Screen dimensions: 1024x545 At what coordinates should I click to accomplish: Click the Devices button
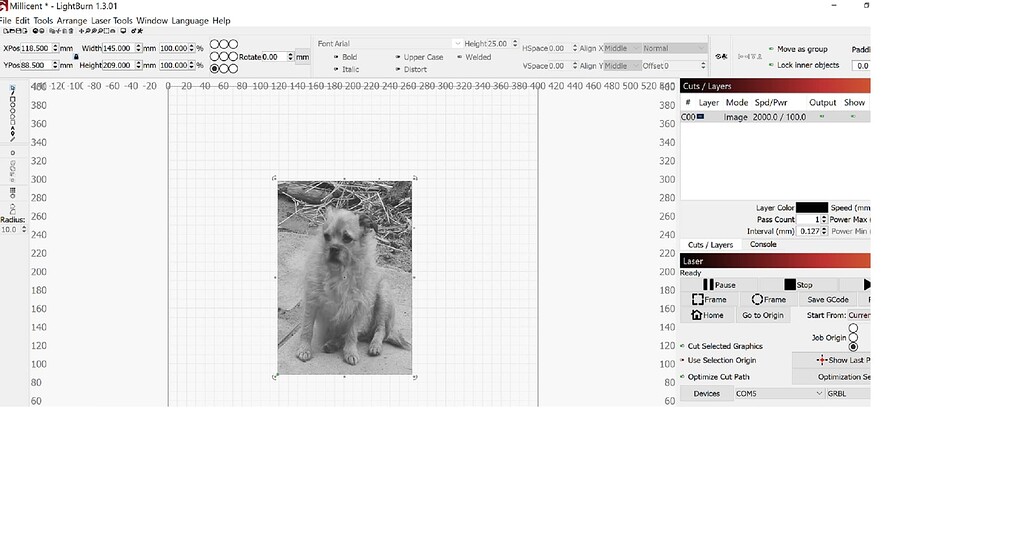click(x=707, y=394)
